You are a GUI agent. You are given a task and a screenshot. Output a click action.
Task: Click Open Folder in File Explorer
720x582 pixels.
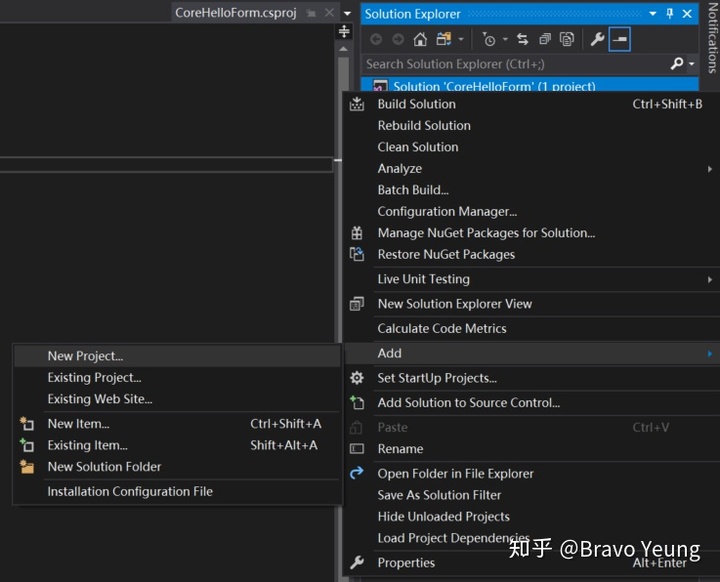coord(531,474)
